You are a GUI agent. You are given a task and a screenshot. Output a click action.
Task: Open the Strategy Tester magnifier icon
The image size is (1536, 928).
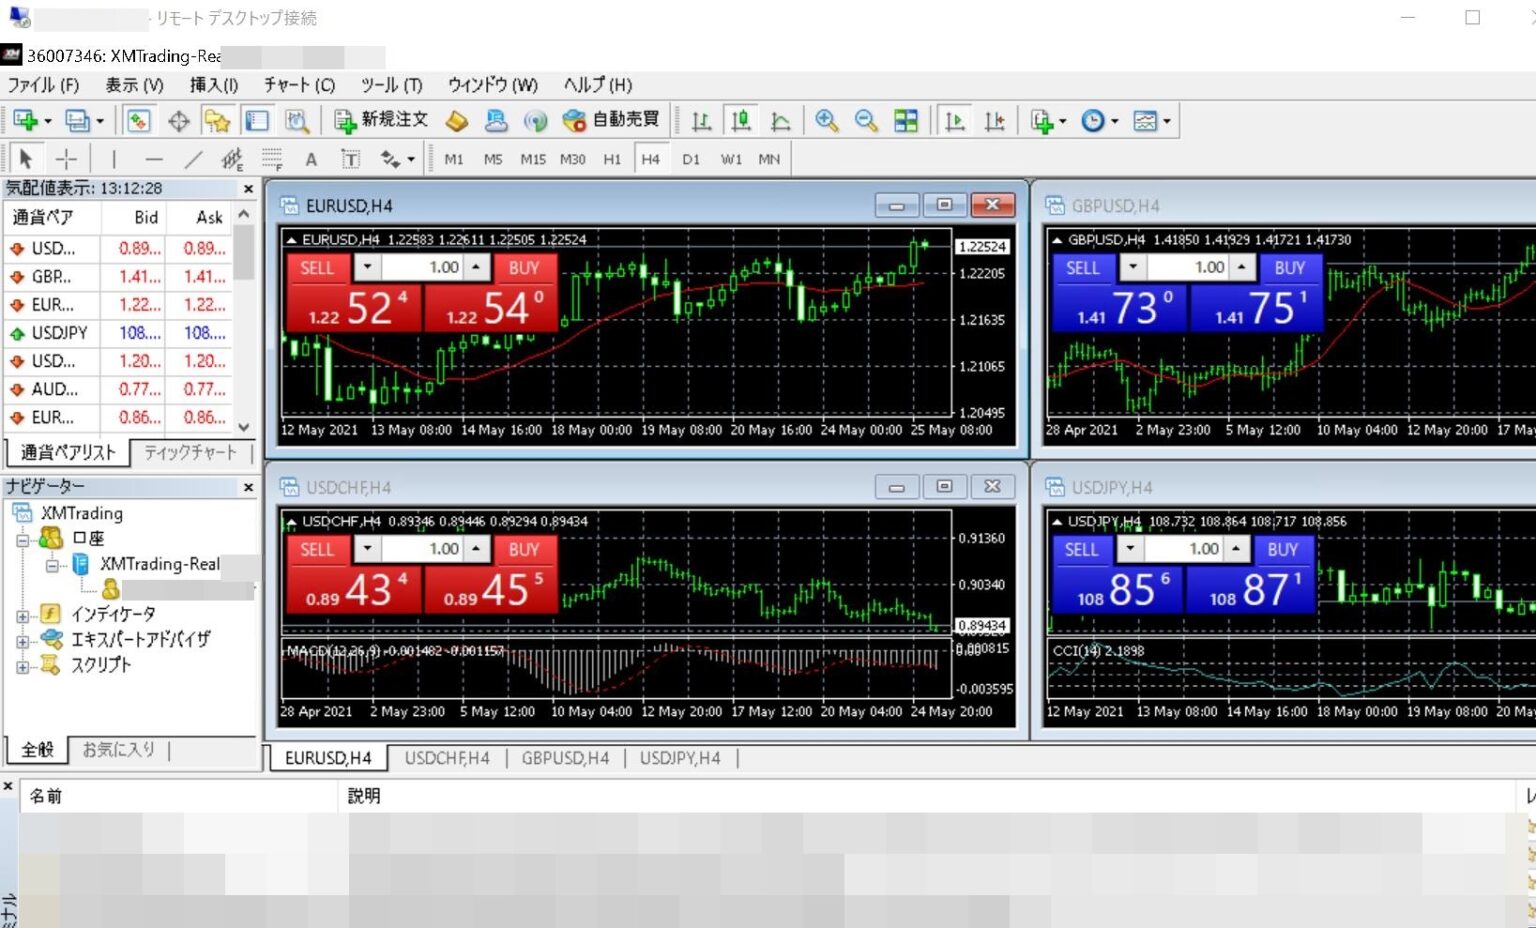[297, 121]
